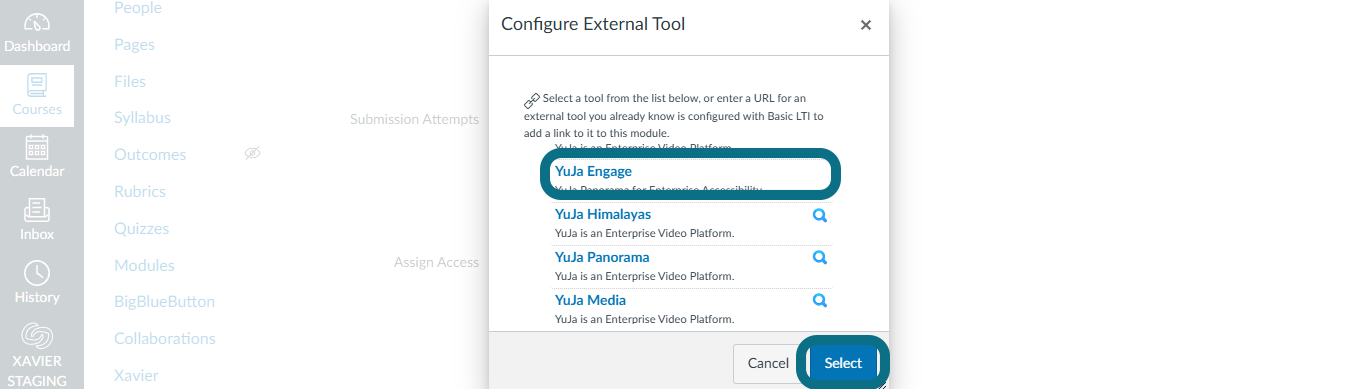Click the Cancel button
This screenshot has height=389, width=1356.
pyautogui.click(x=768, y=363)
